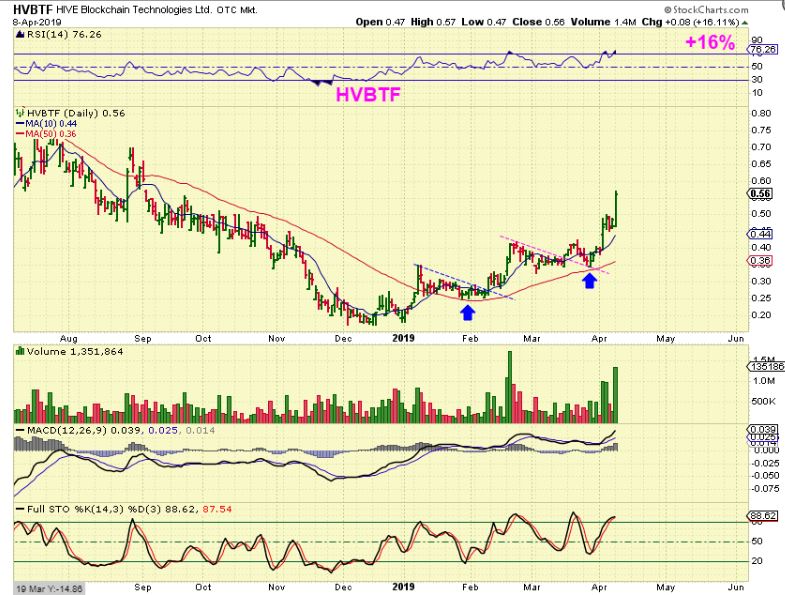This screenshot has width=785, height=595.
Task: Click the RSI legend marker icon
Action: tap(20, 34)
